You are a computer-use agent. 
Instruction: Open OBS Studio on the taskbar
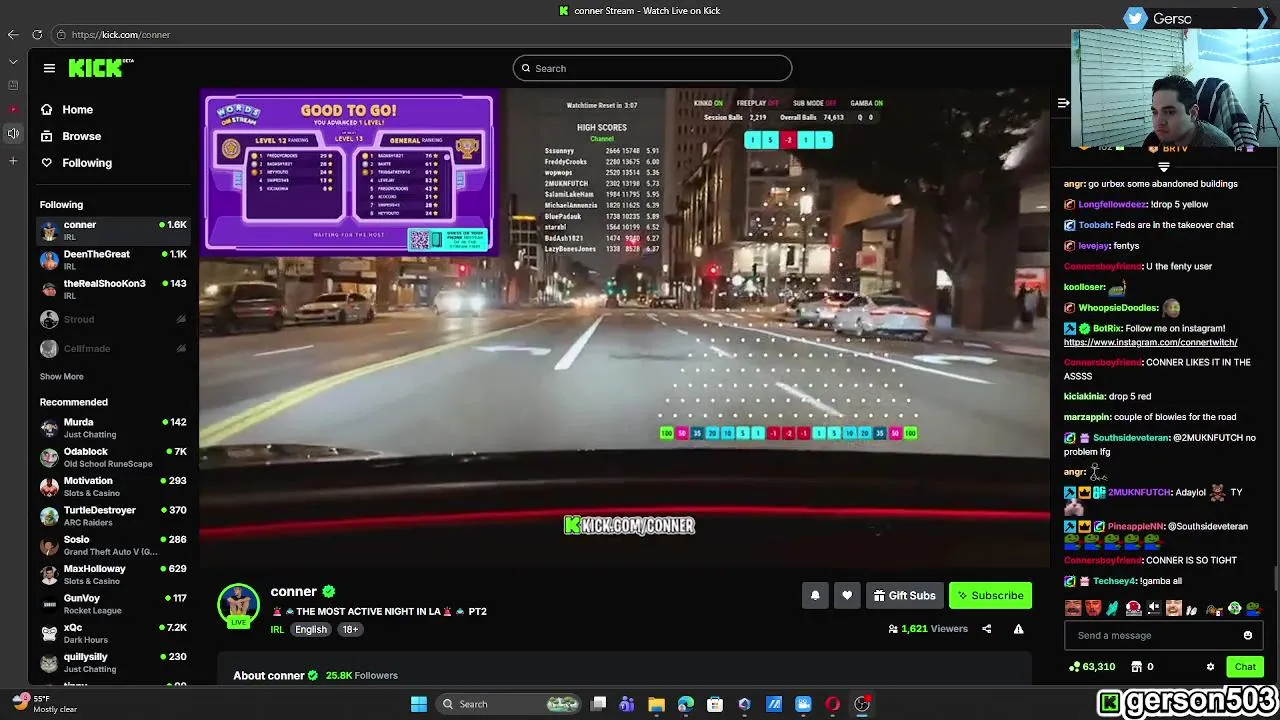click(862, 704)
